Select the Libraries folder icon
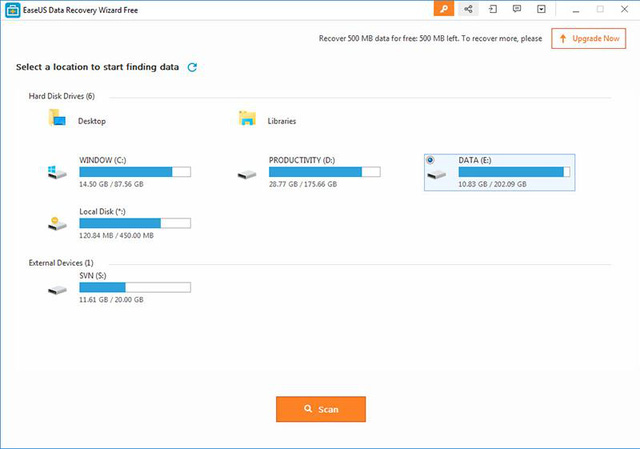The width and height of the screenshot is (640, 449). point(247,118)
